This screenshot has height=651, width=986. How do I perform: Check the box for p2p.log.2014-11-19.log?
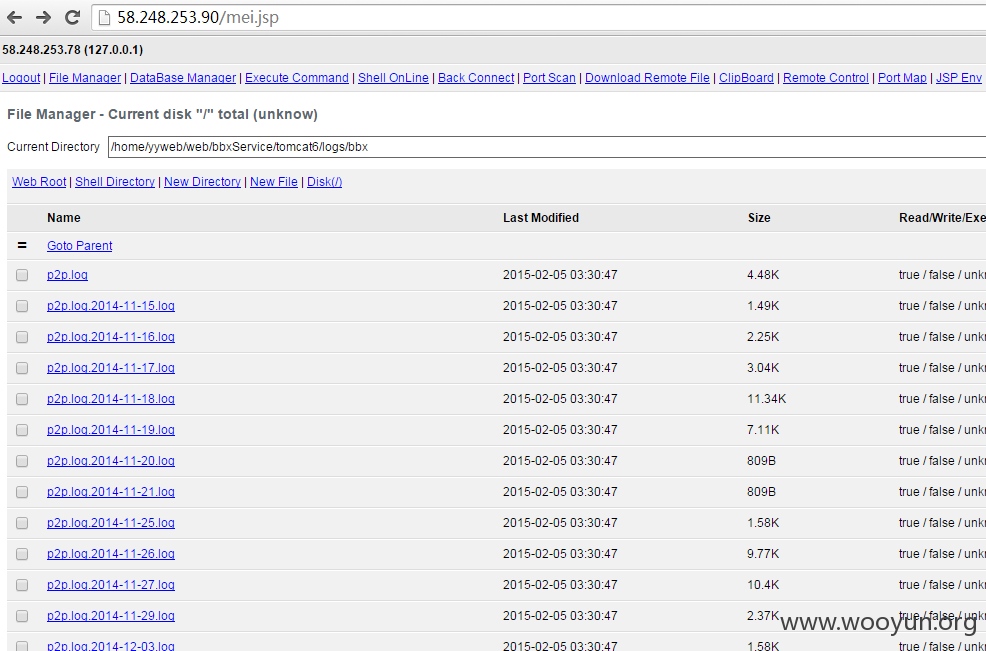pos(22,430)
